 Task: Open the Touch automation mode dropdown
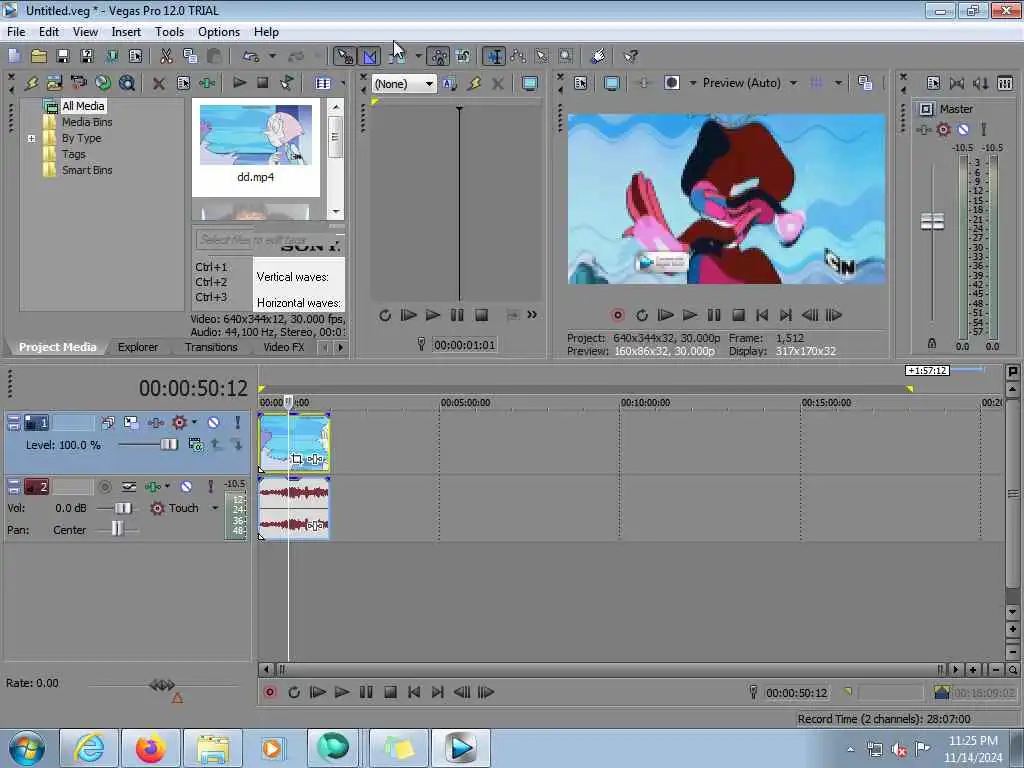(215, 508)
